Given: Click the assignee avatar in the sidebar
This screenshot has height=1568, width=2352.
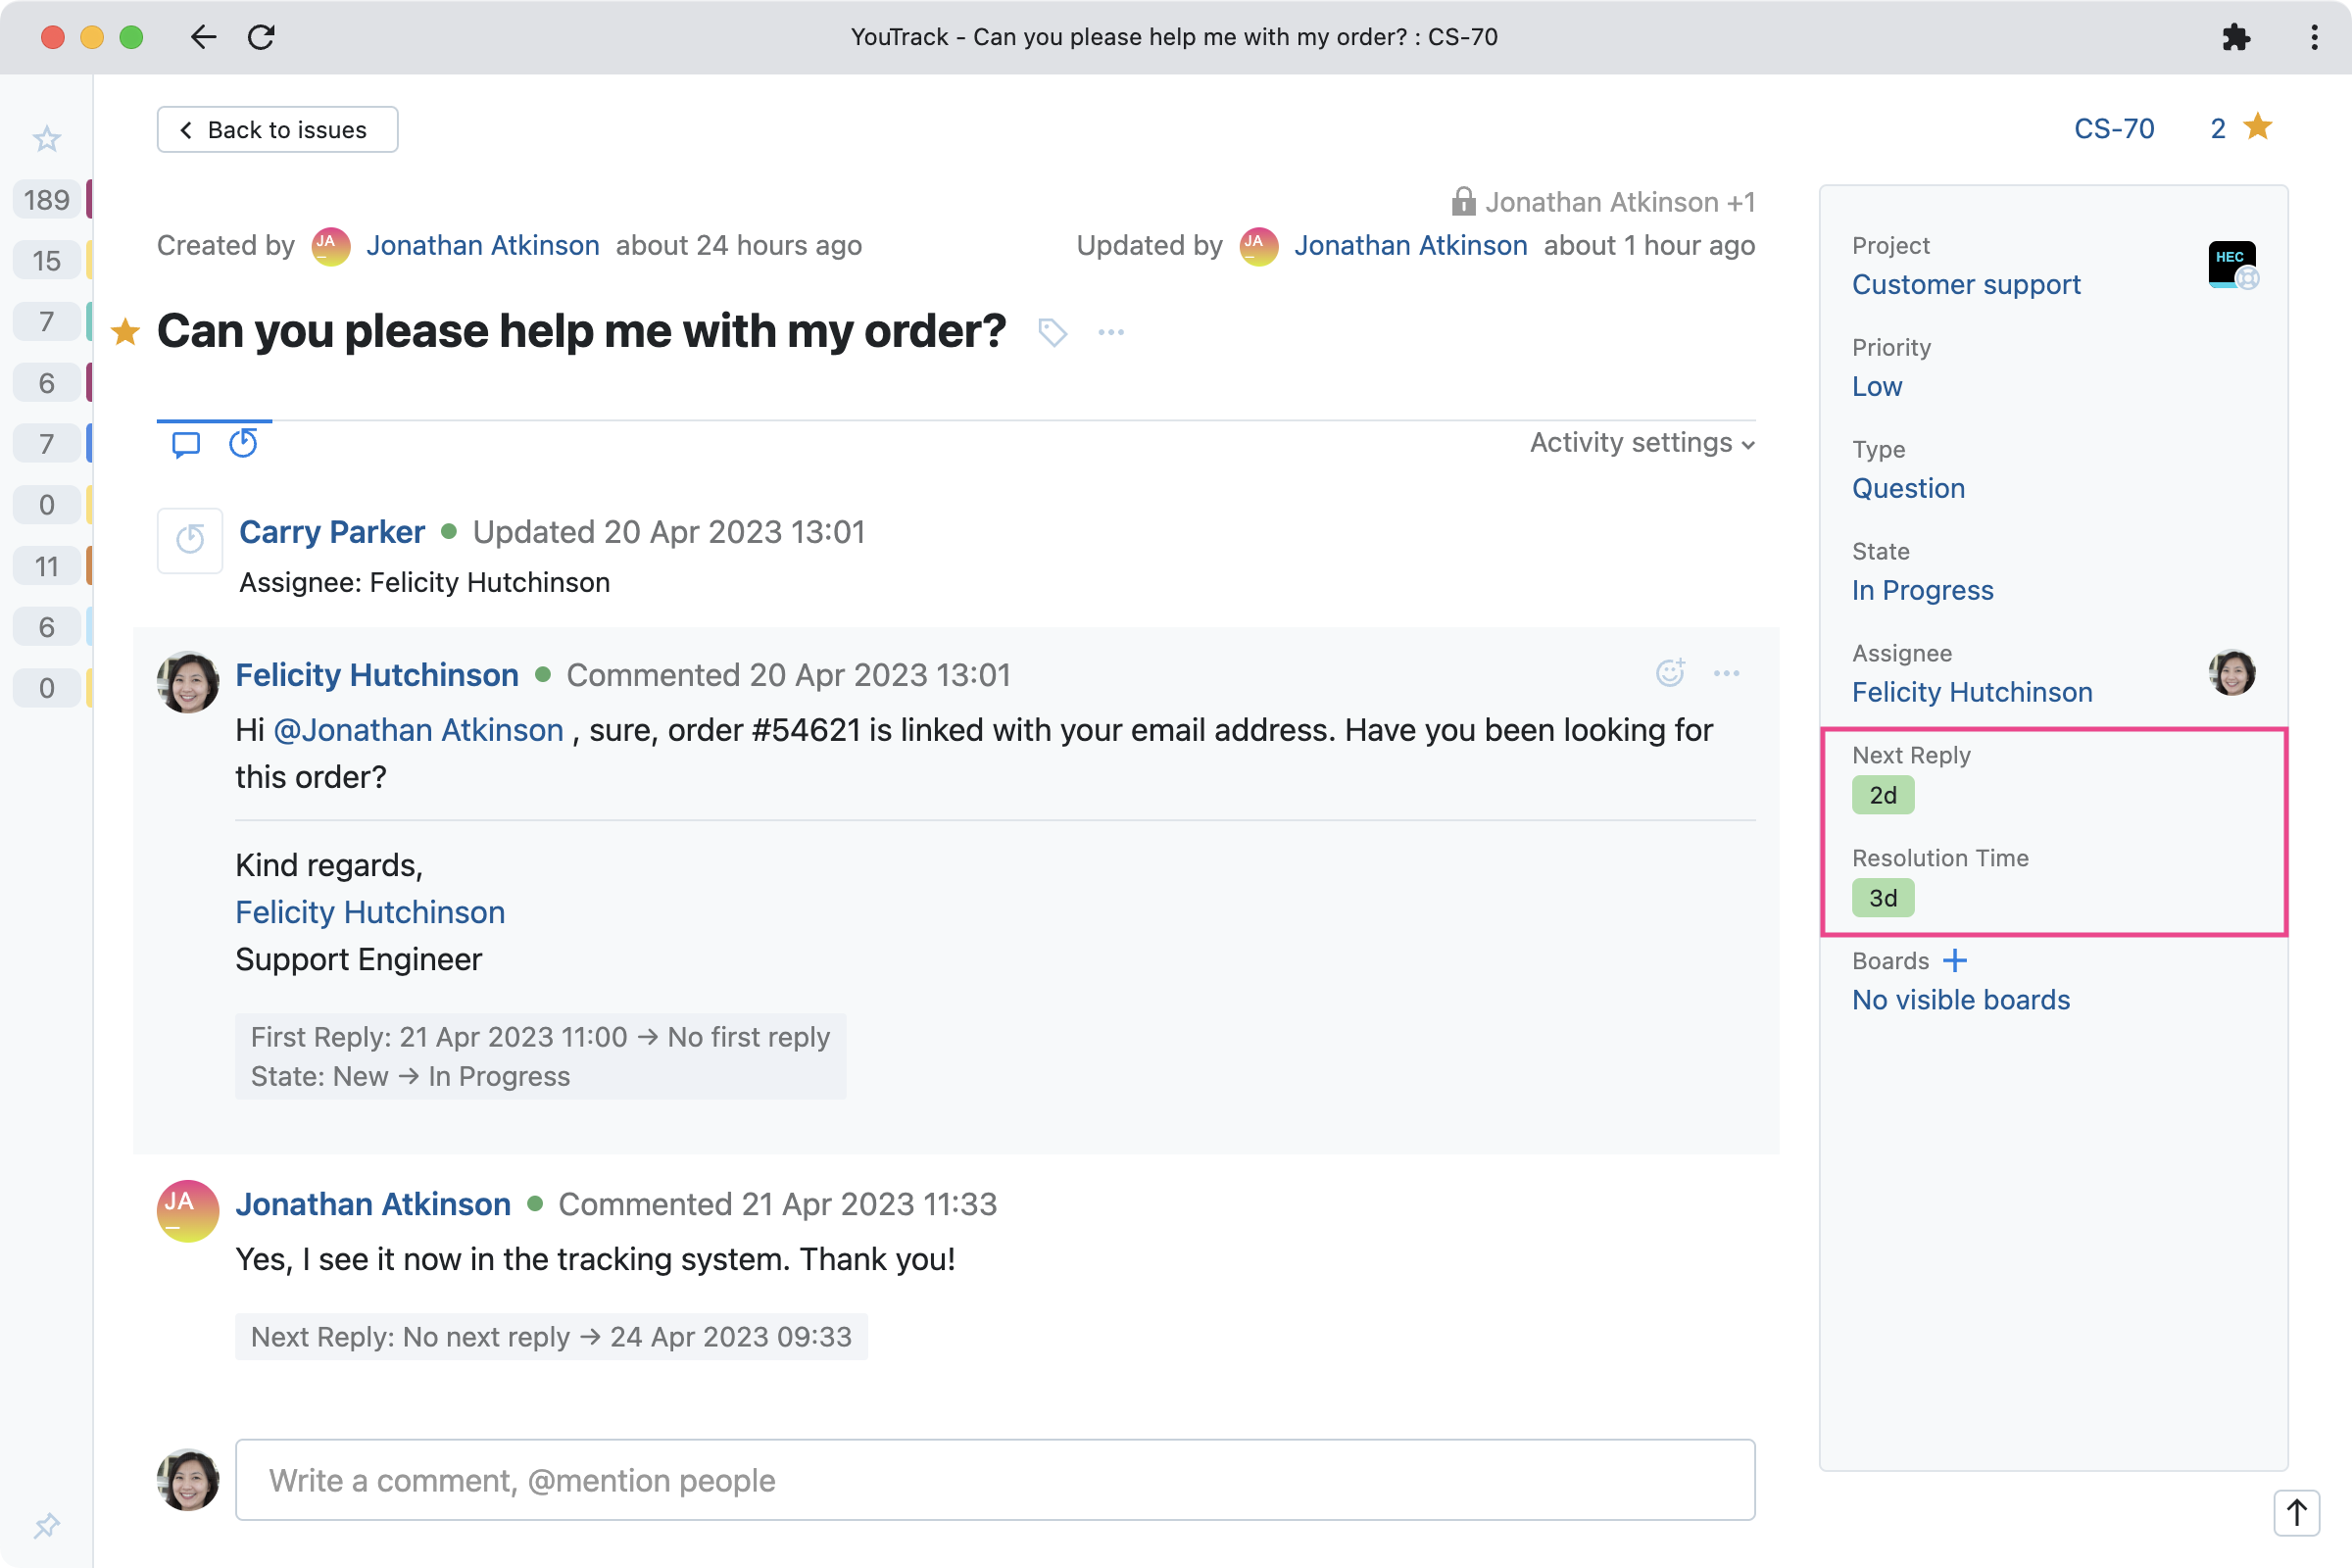Looking at the screenshot, I should pyautogui.click(x=2232, y=673).
